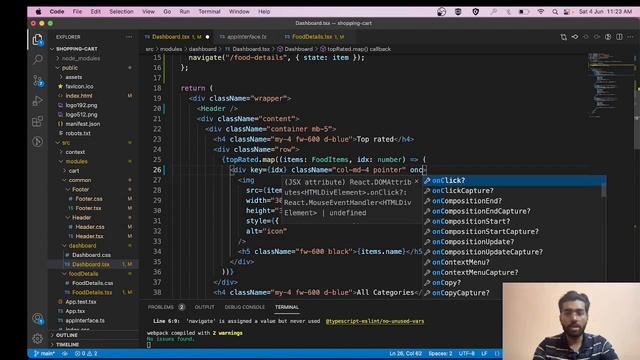This screenshot has width=640, height=360.
Task: Open the File menu
Action: (x=77, y=12)
